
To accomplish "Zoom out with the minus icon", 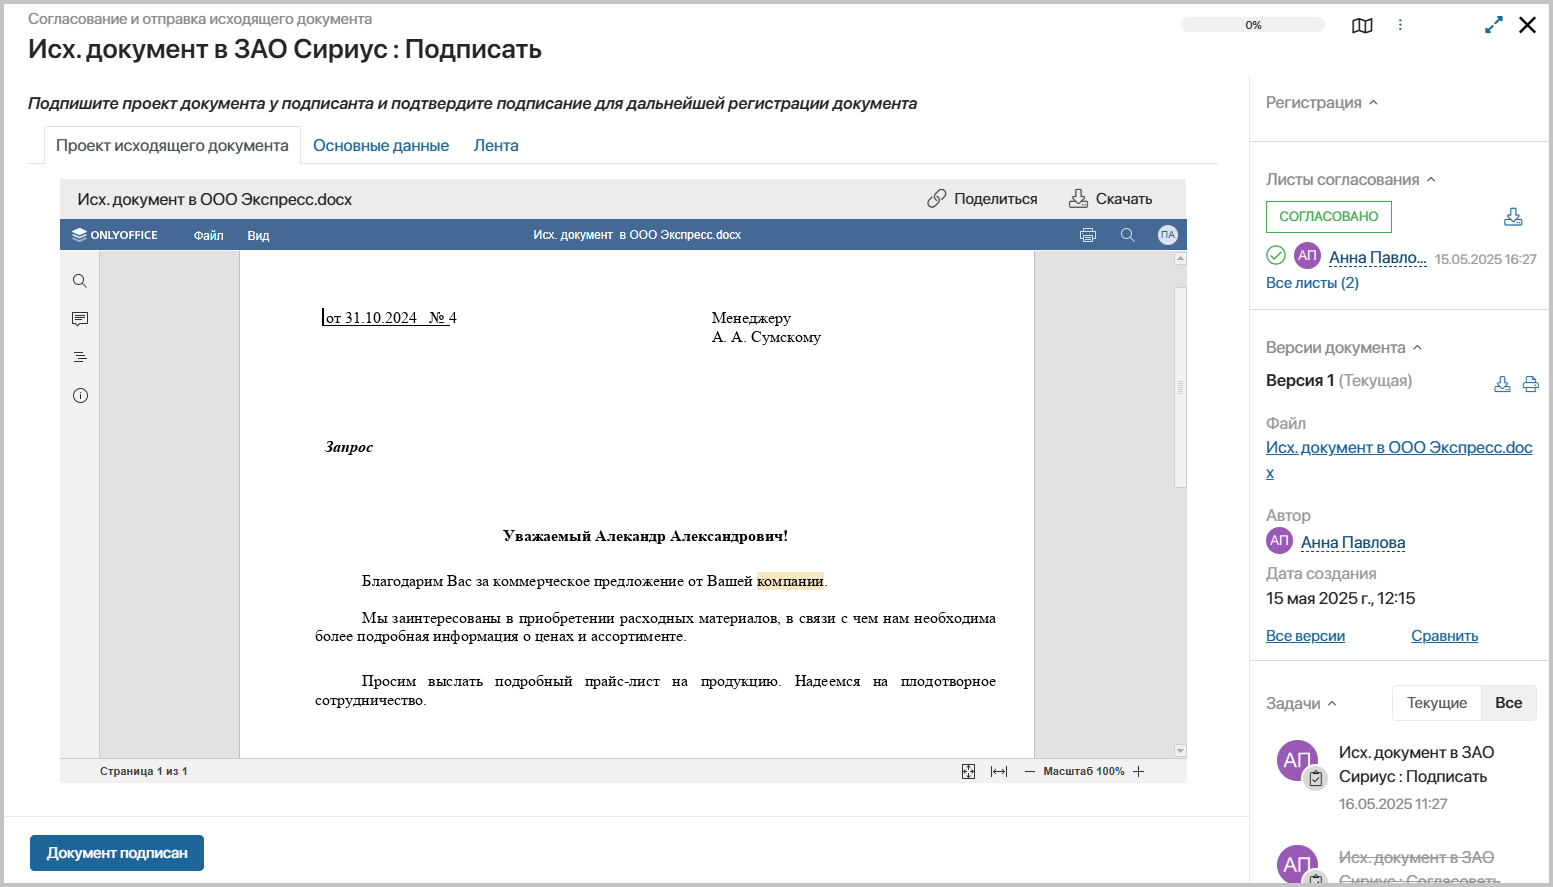I will (x=1030, y=772).
